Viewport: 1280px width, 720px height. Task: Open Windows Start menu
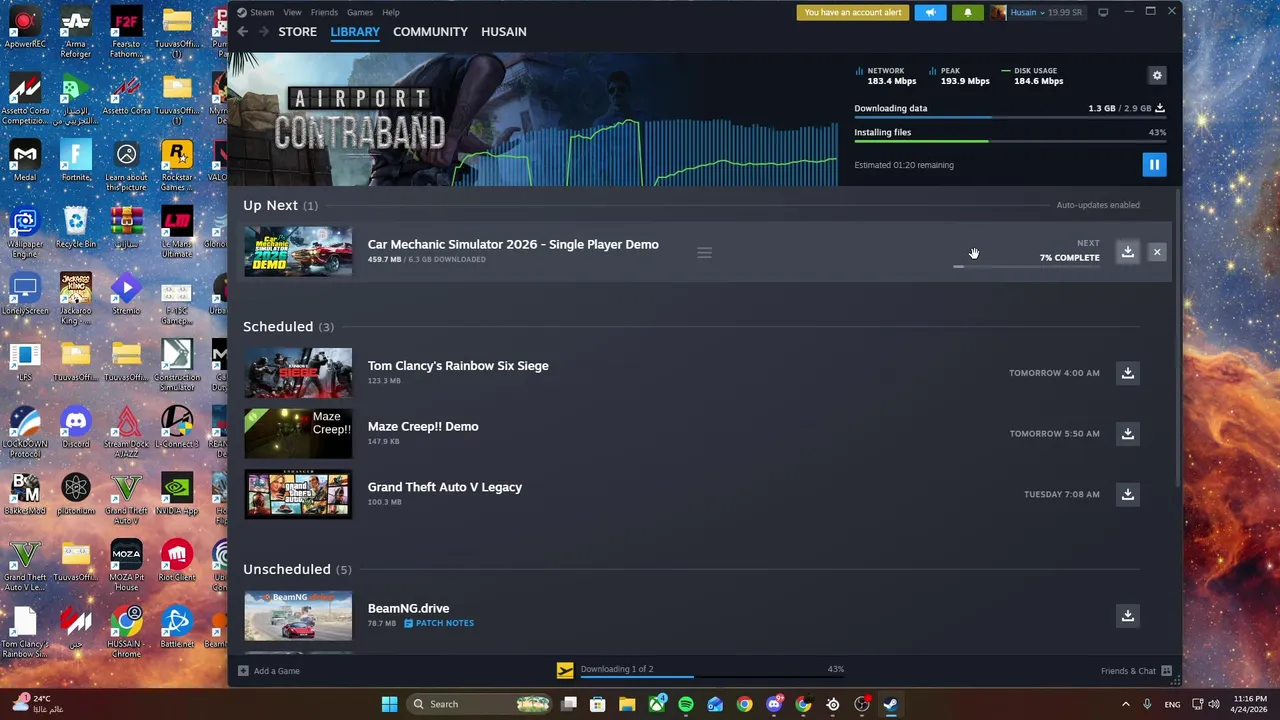click(x=389, y=704)
